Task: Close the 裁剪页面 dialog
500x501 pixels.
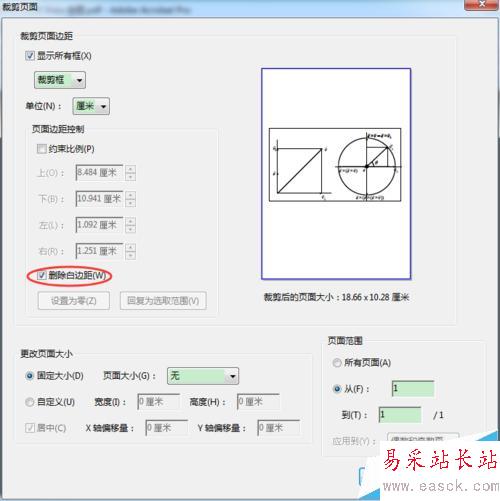Action: coord(482,4)
